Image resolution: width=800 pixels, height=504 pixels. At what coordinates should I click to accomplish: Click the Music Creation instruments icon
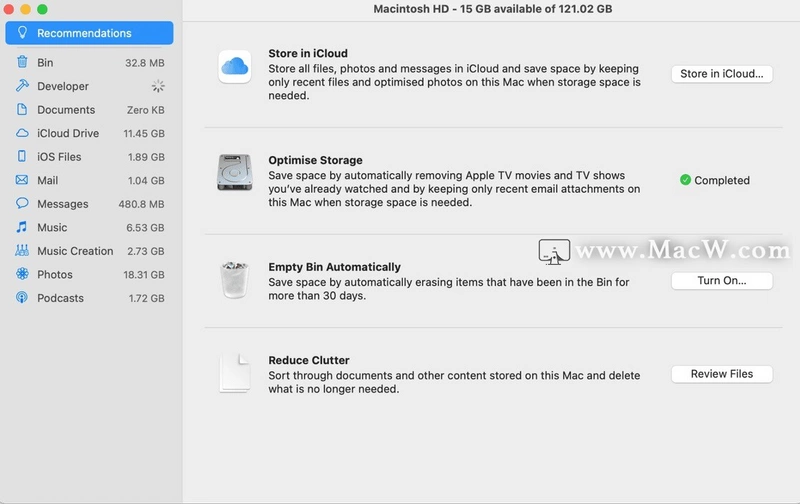click(x=22, y=250)
